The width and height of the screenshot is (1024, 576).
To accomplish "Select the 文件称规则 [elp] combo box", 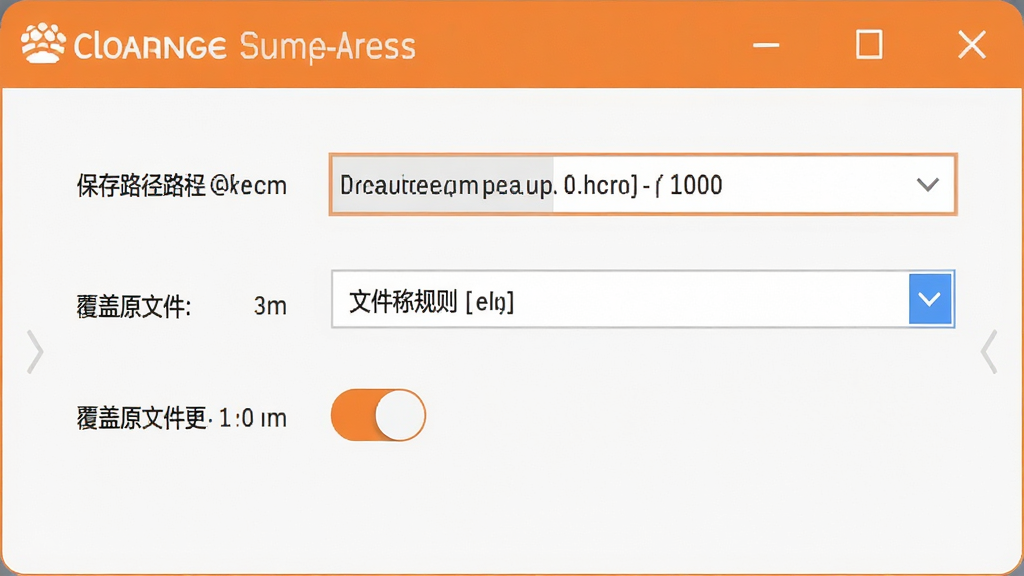I will pyautogui.click(x=643, y=299).
